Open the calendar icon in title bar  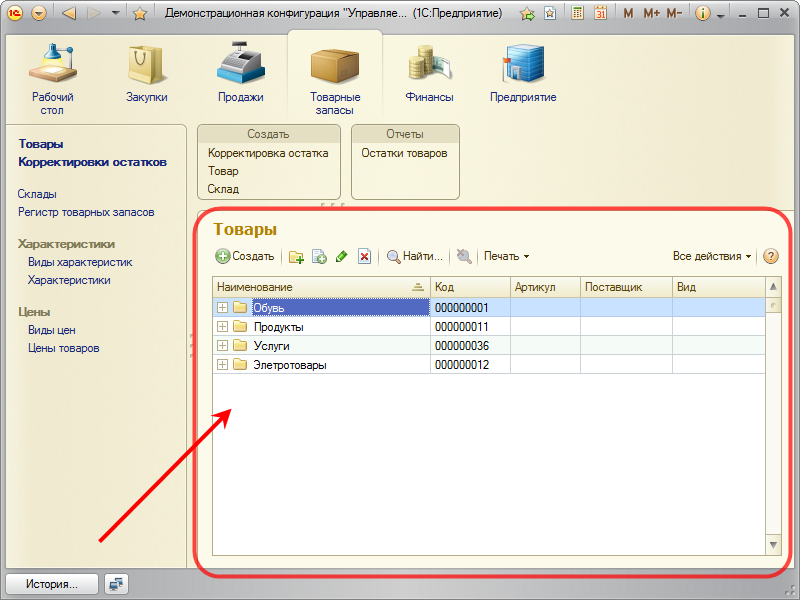[600, 13]
